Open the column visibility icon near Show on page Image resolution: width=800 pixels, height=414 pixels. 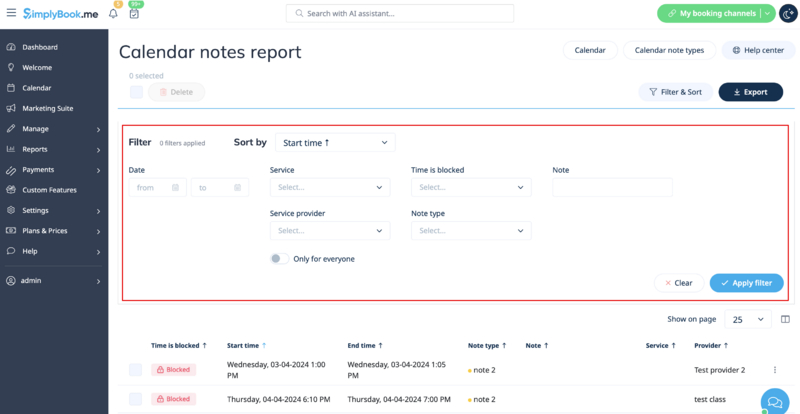(785, 320)
